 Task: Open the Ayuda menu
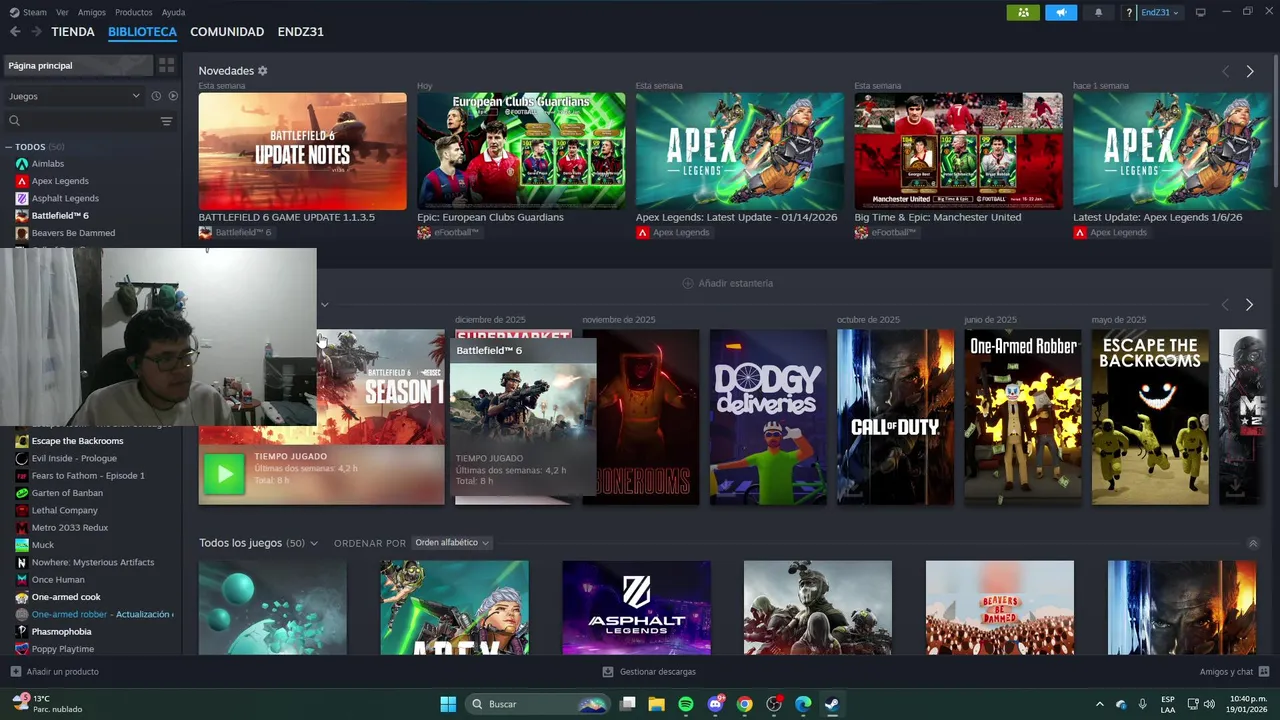(x=173, y=12)
